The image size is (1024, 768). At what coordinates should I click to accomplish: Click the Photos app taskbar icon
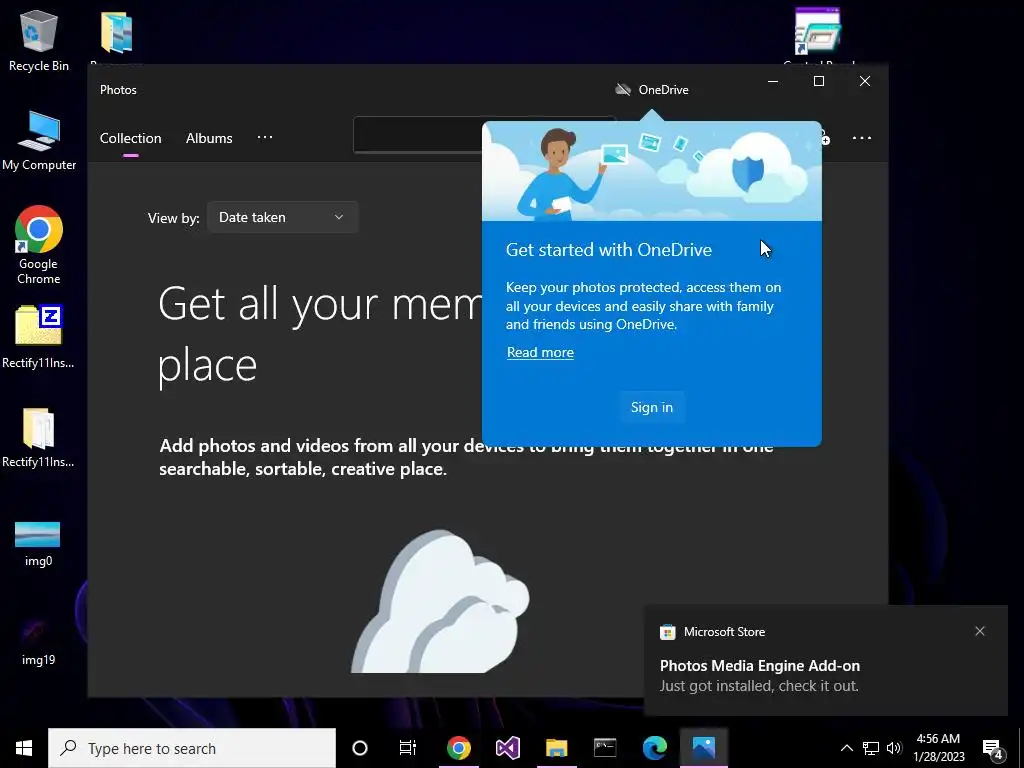[703, 748]
